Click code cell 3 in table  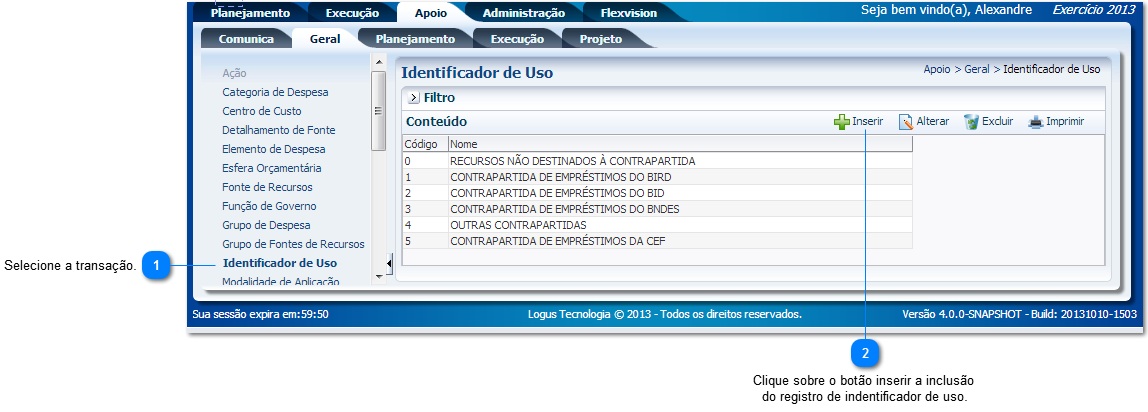tap(425, 209)
